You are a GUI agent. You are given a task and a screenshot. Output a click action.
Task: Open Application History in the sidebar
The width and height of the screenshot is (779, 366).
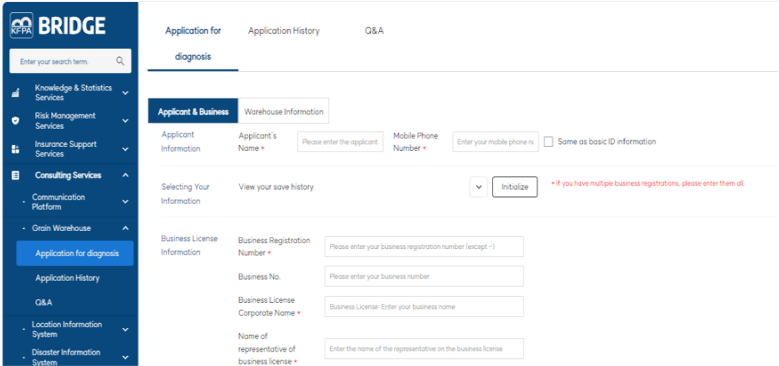click(68, 278)
